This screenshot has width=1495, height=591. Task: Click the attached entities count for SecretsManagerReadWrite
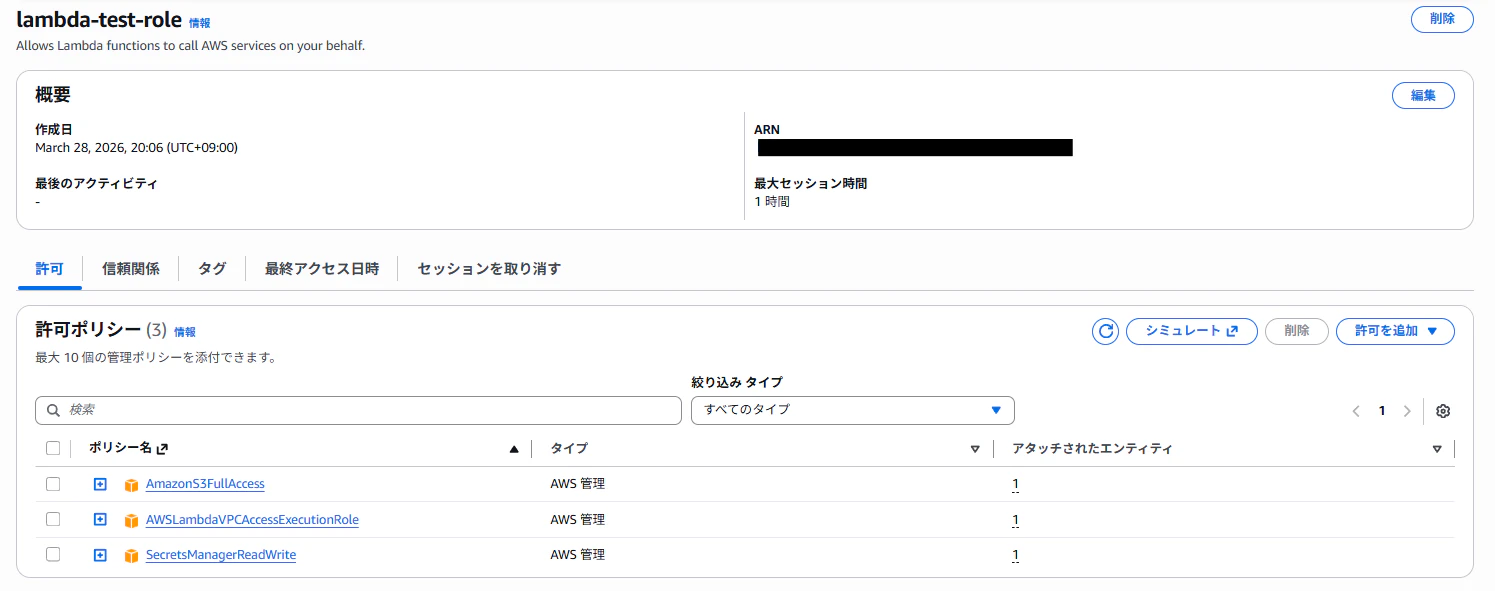(x=1015, y=555)
